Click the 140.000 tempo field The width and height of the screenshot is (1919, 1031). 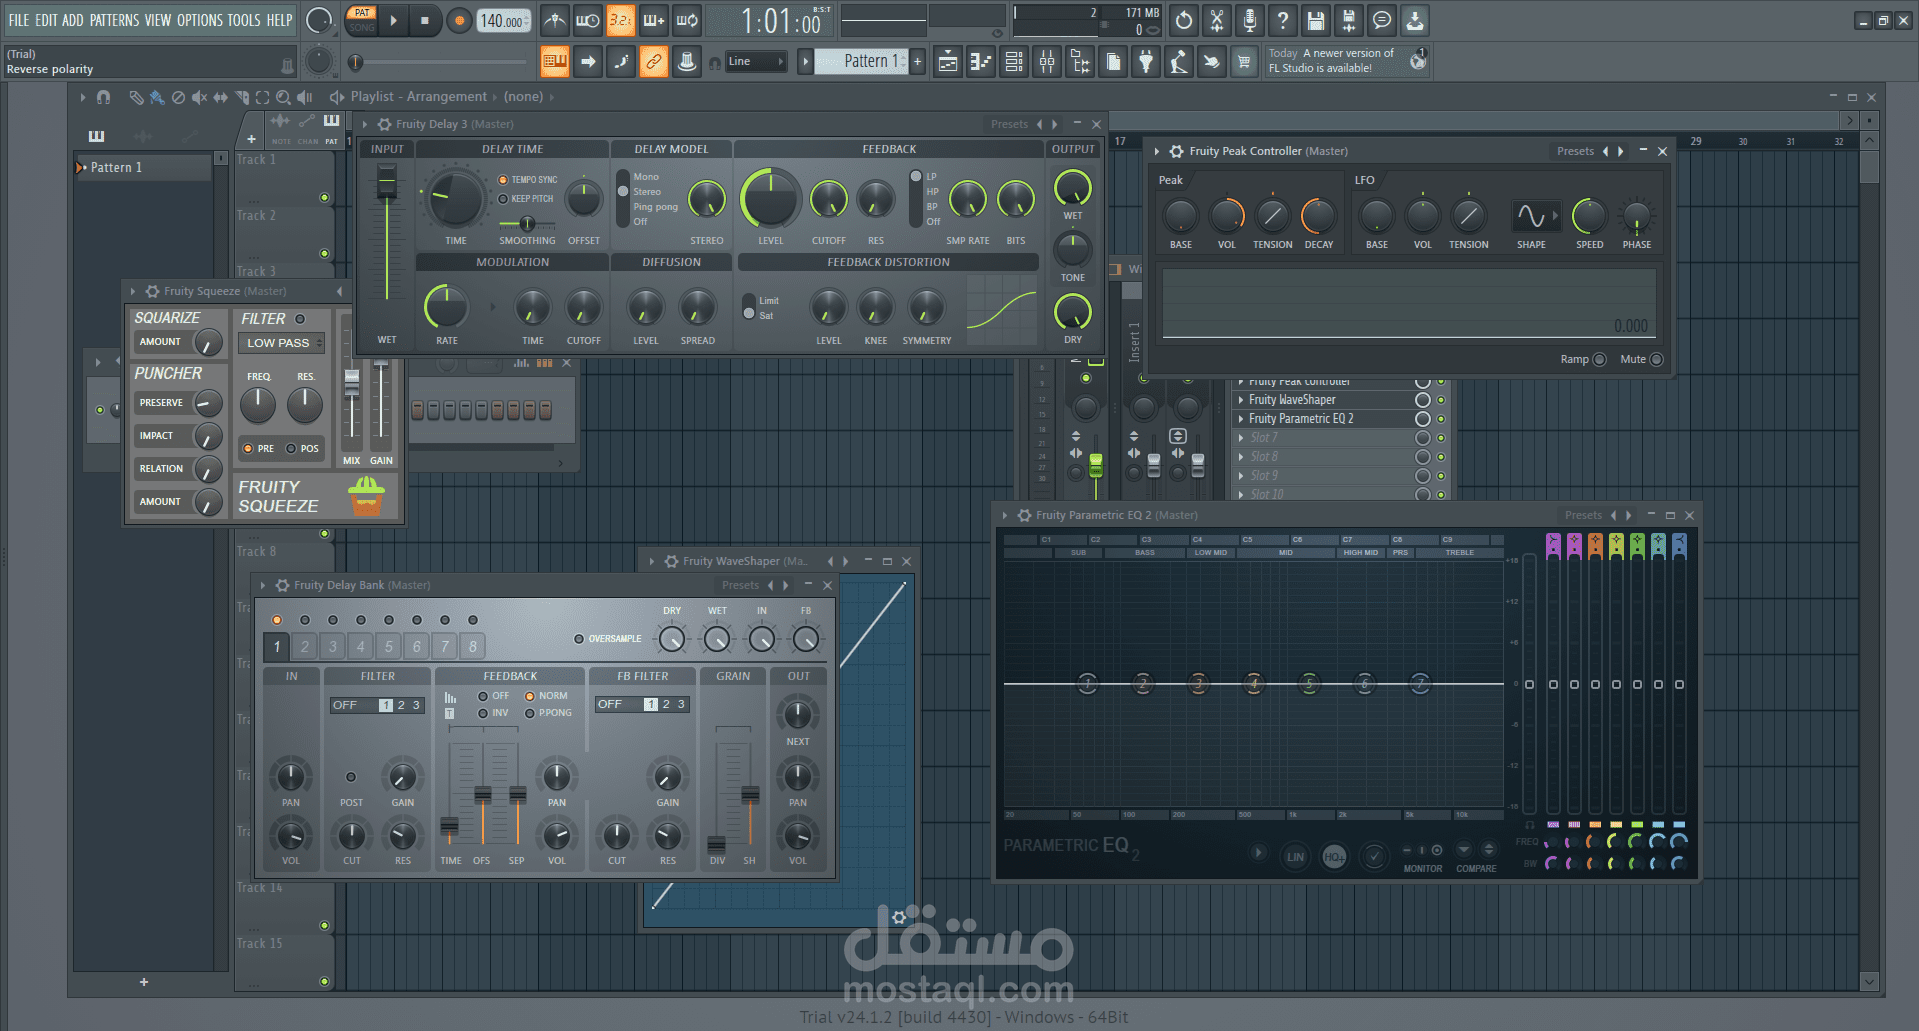point(502,21)
